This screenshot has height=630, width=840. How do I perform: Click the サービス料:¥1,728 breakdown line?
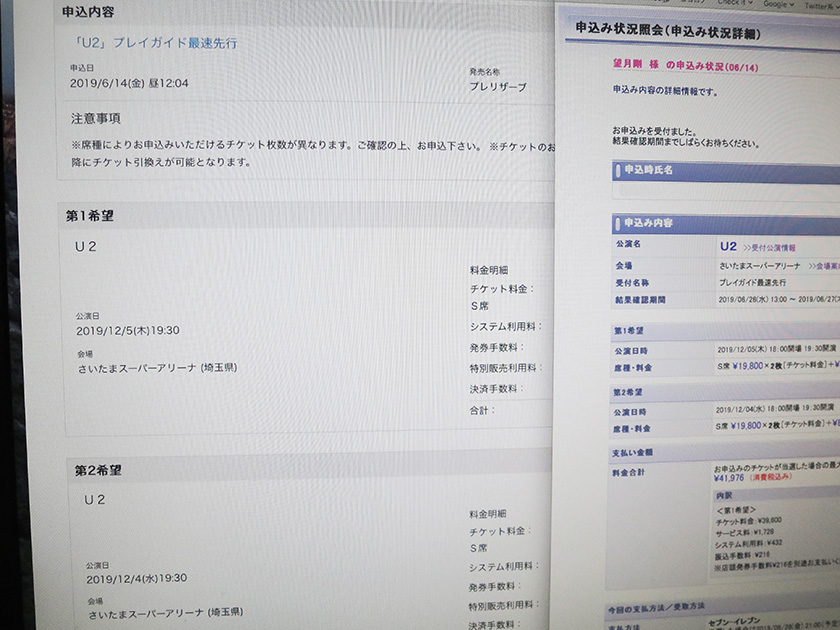pos(745,533)
